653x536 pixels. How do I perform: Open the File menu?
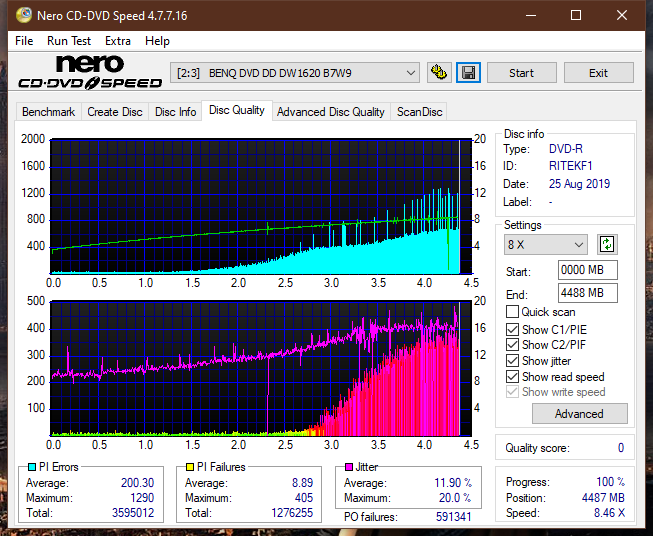pos(24,41)
